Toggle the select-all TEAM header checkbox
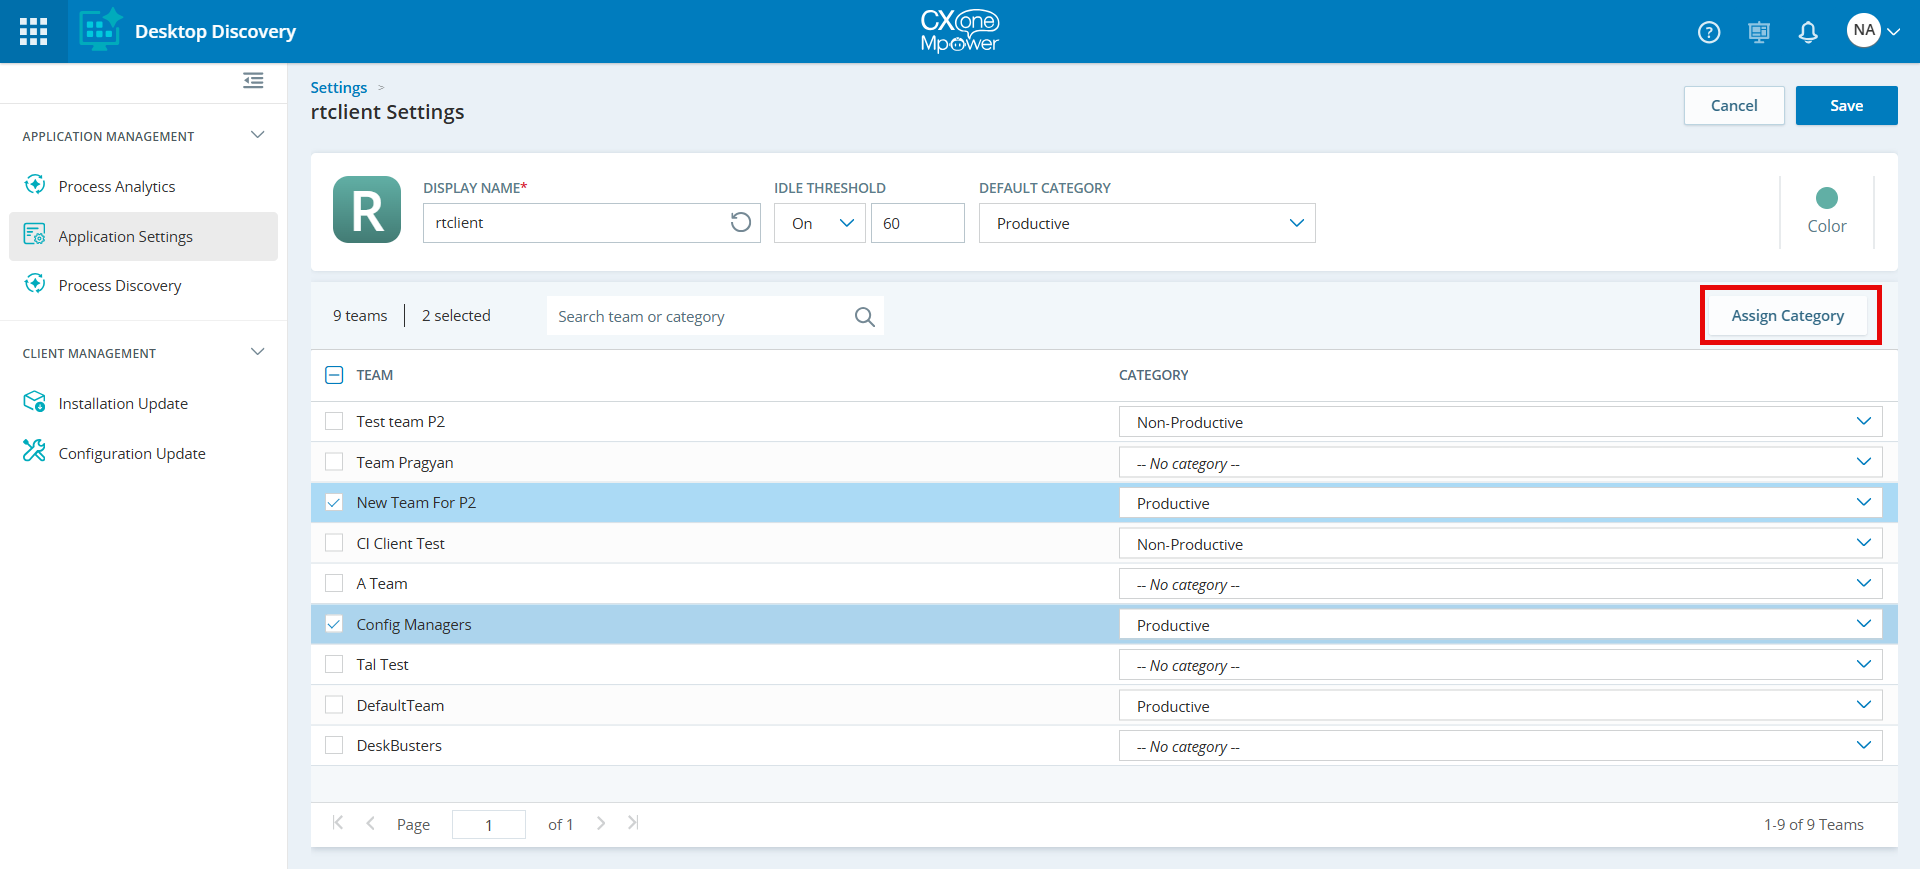Screen dimensions: 1920x869 point(334,375)
